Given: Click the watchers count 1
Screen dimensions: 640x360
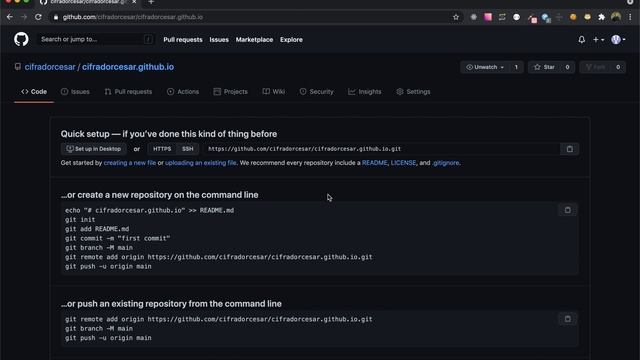Looking at the screenshot, I should (x=516, y=67).
